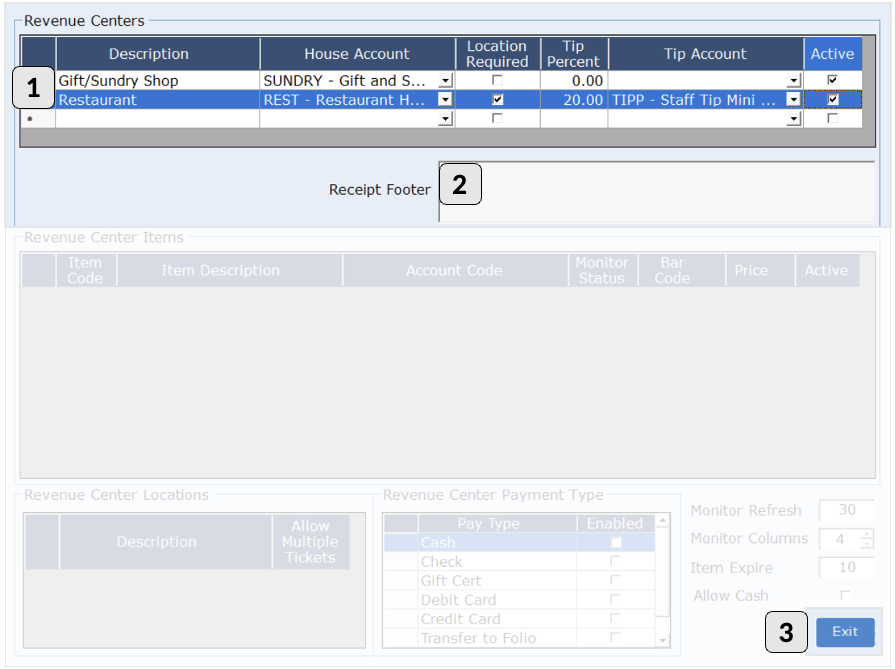This screenshot has width=895, height=669.
Task: Toggle Location Required for Gift/Sundry Shop
Action: [497, 80]
